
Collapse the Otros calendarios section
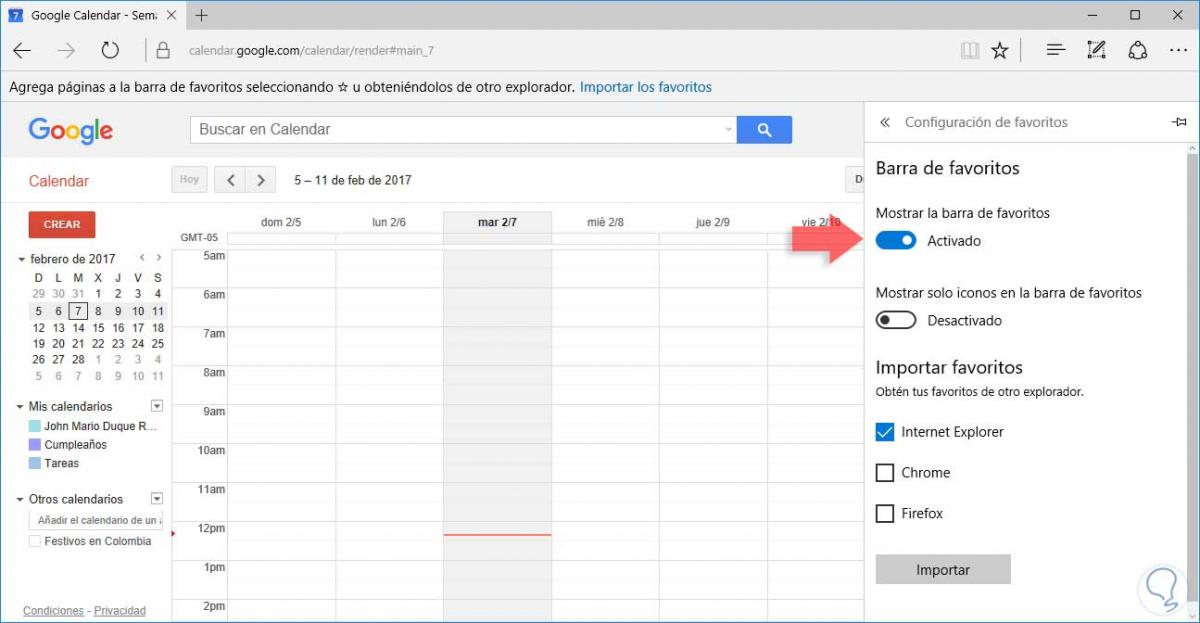point(21,499)
